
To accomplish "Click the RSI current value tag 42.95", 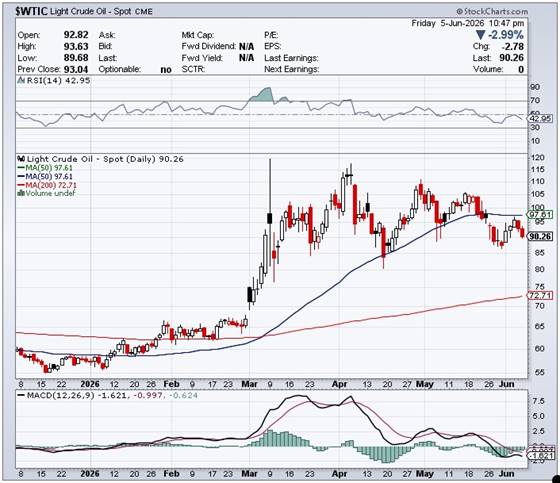I will [540, 119].
